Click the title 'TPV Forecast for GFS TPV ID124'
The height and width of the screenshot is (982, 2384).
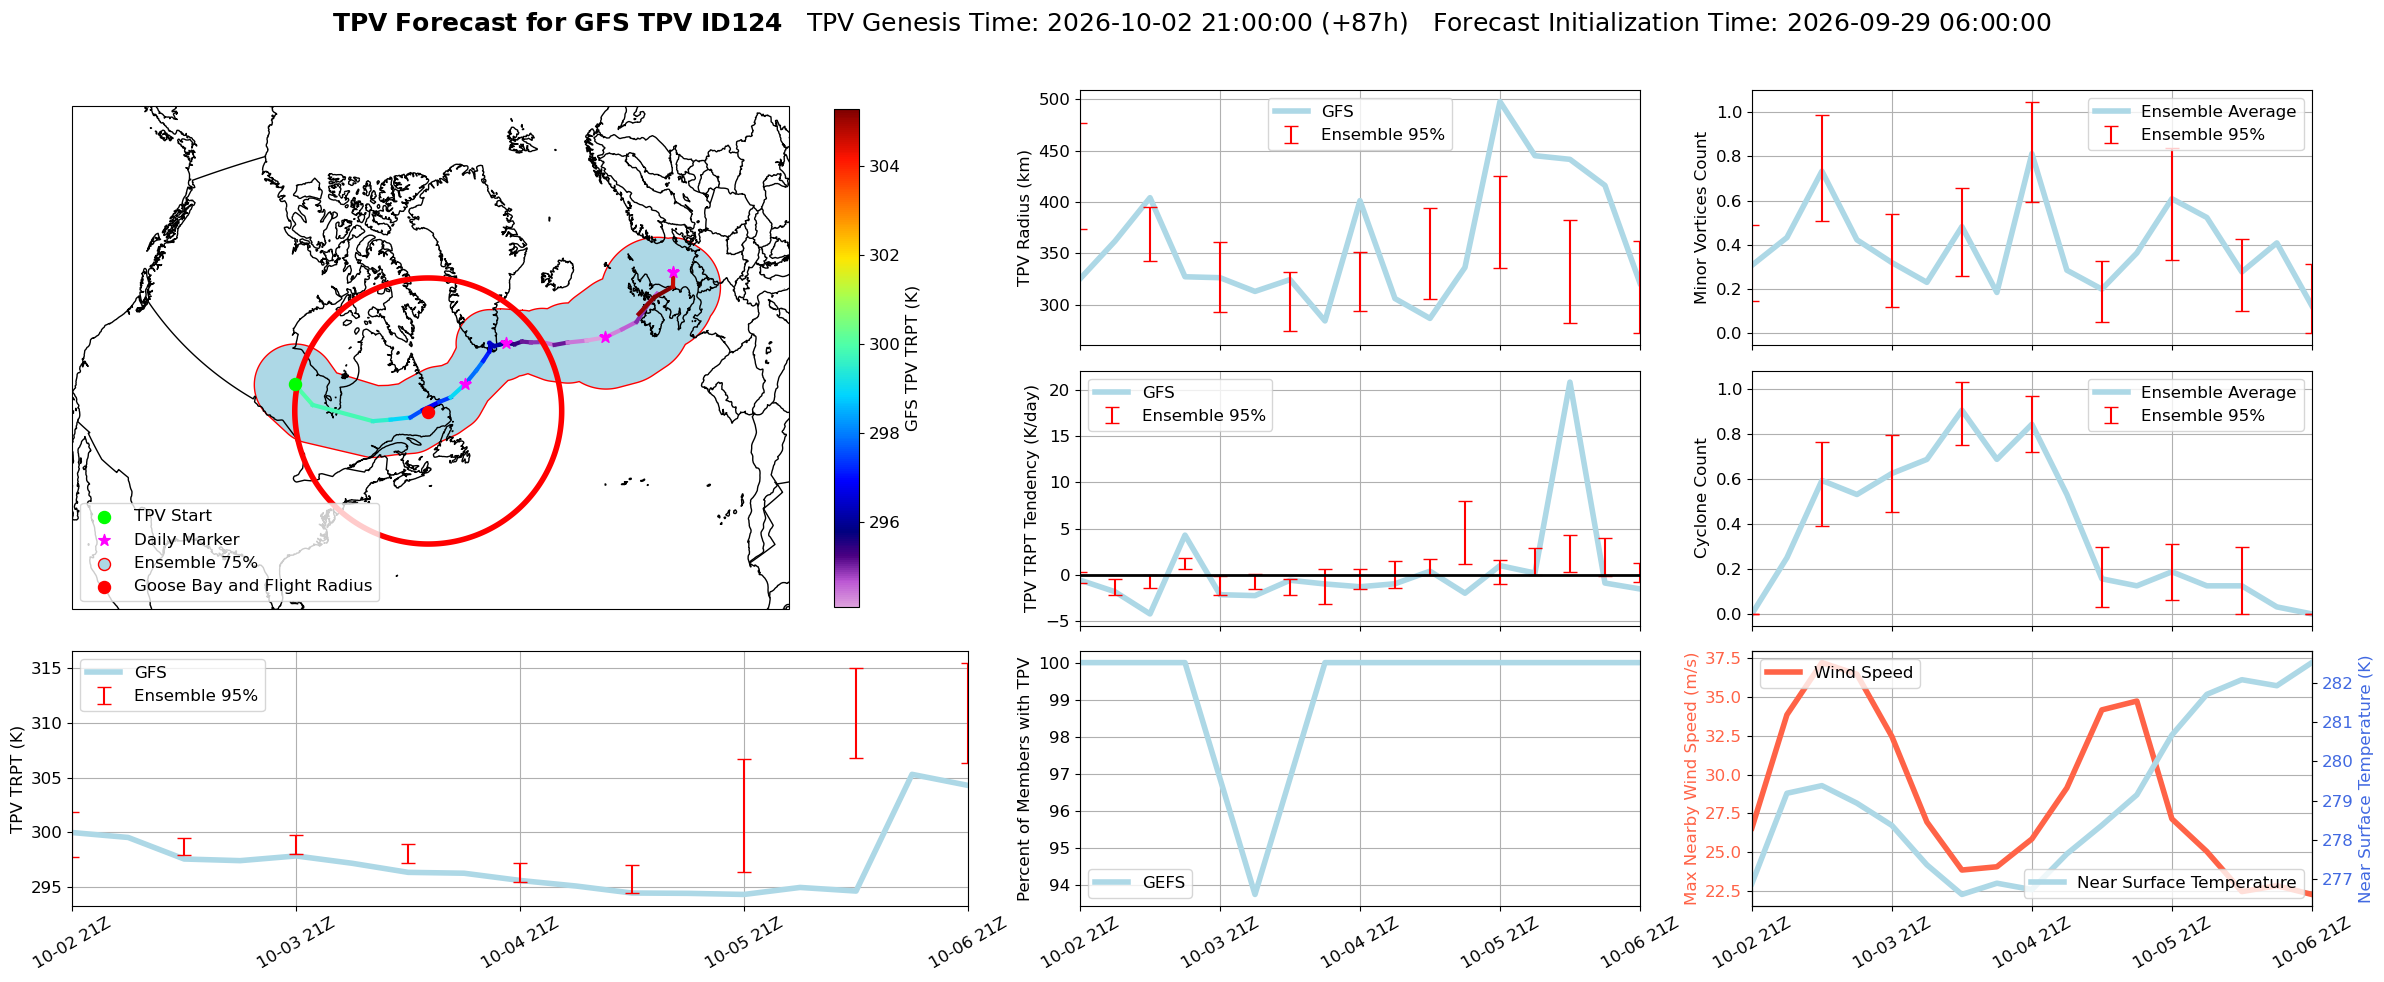click(557, 23)
